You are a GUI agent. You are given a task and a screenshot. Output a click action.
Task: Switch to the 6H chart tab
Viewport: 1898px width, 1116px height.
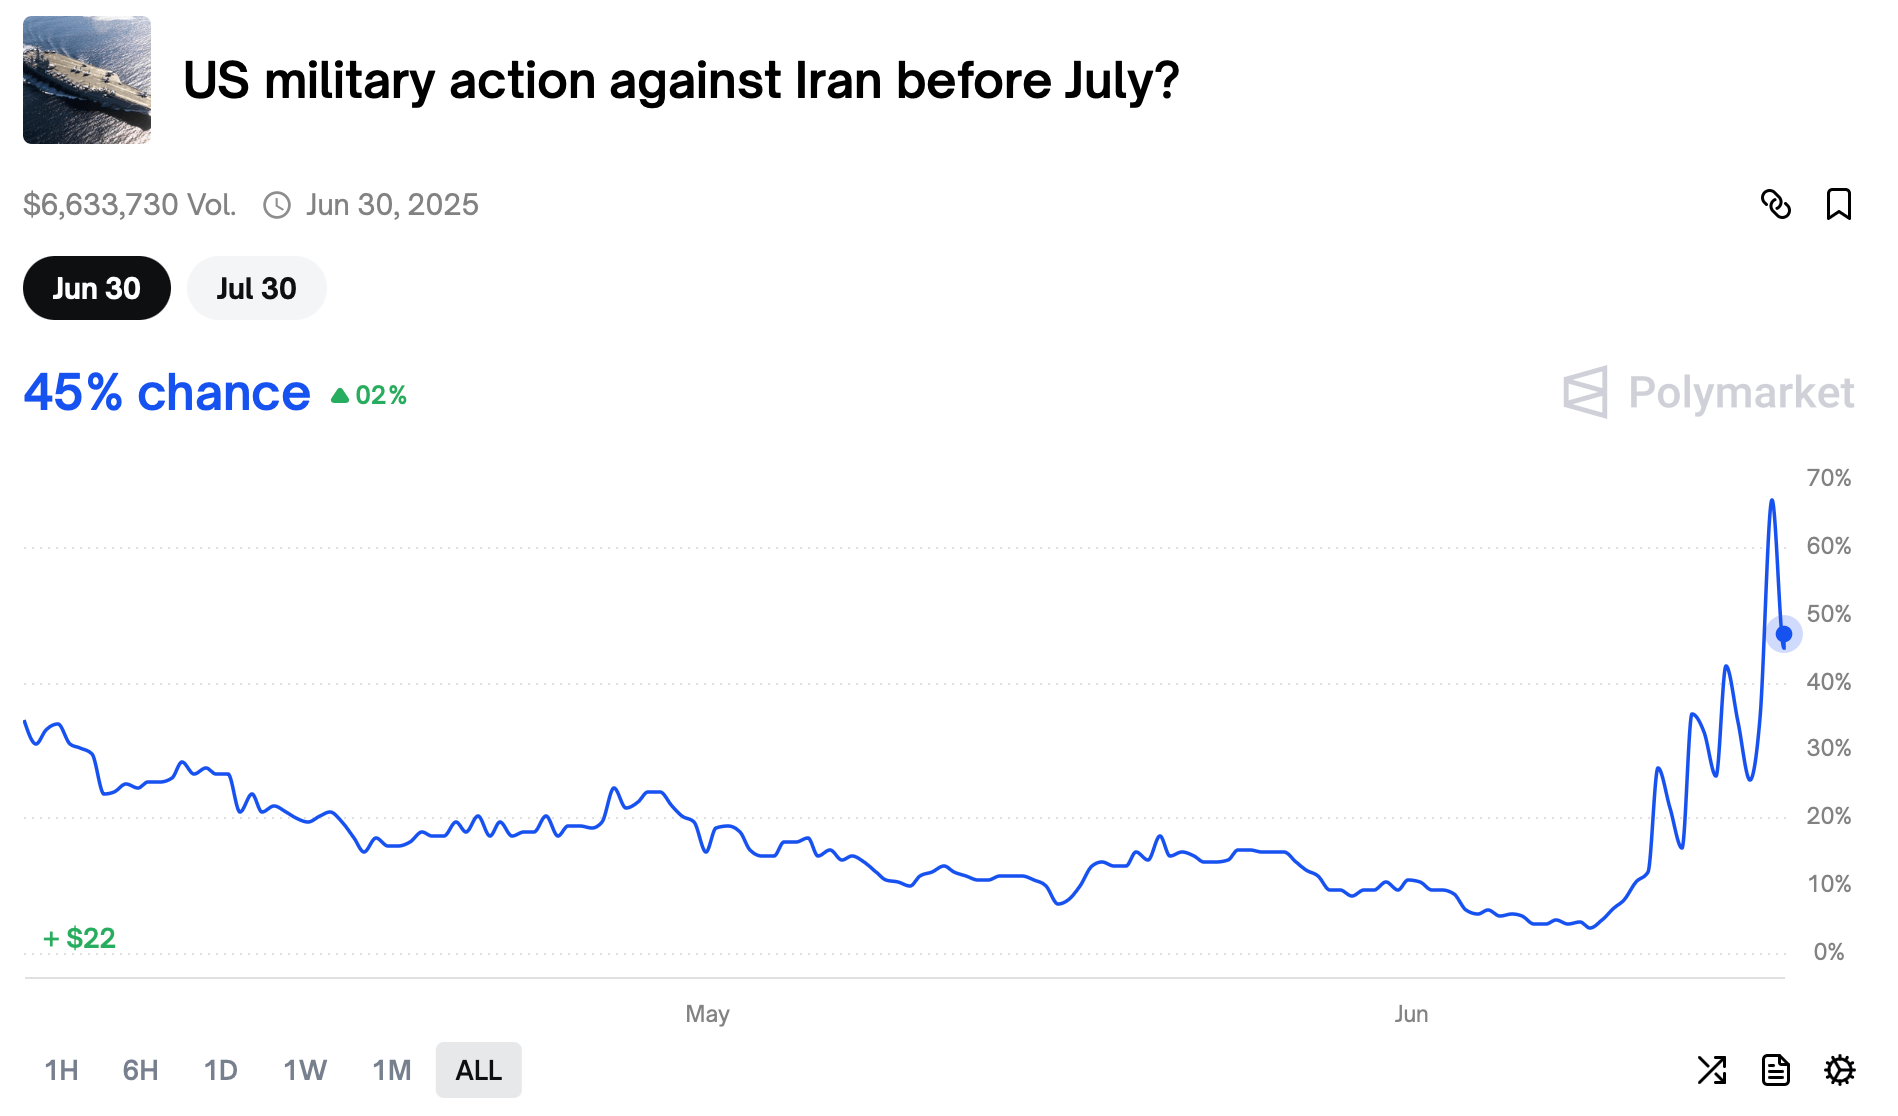pos(139,1069)
